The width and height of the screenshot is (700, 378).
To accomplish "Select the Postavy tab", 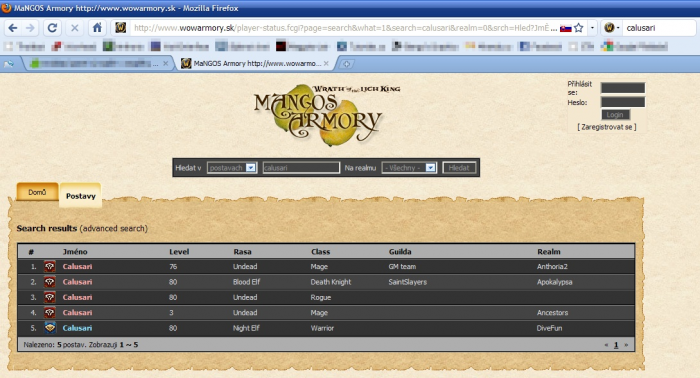I will [x=81, y=196].
